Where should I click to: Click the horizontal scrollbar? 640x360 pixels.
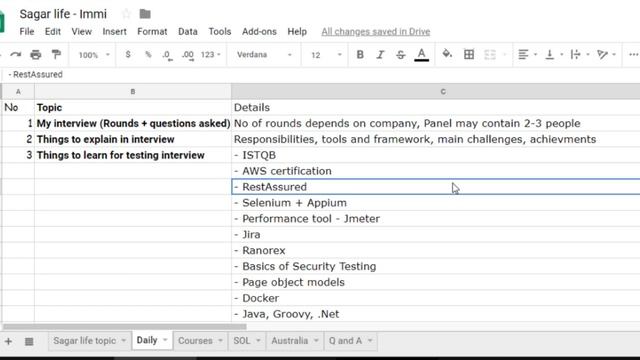tap(124, 327)
